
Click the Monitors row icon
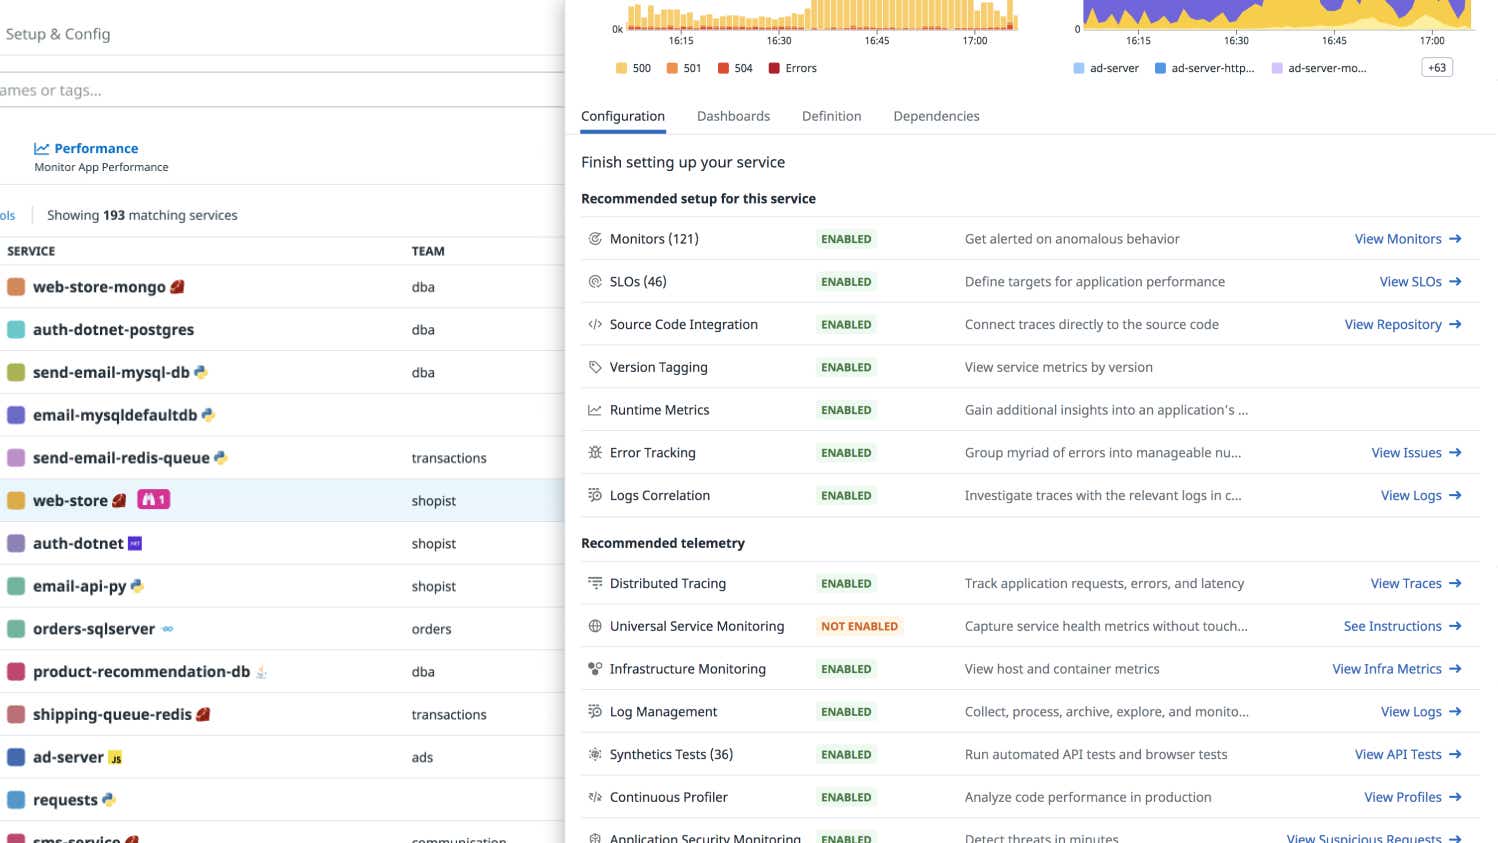click(595, 239)
